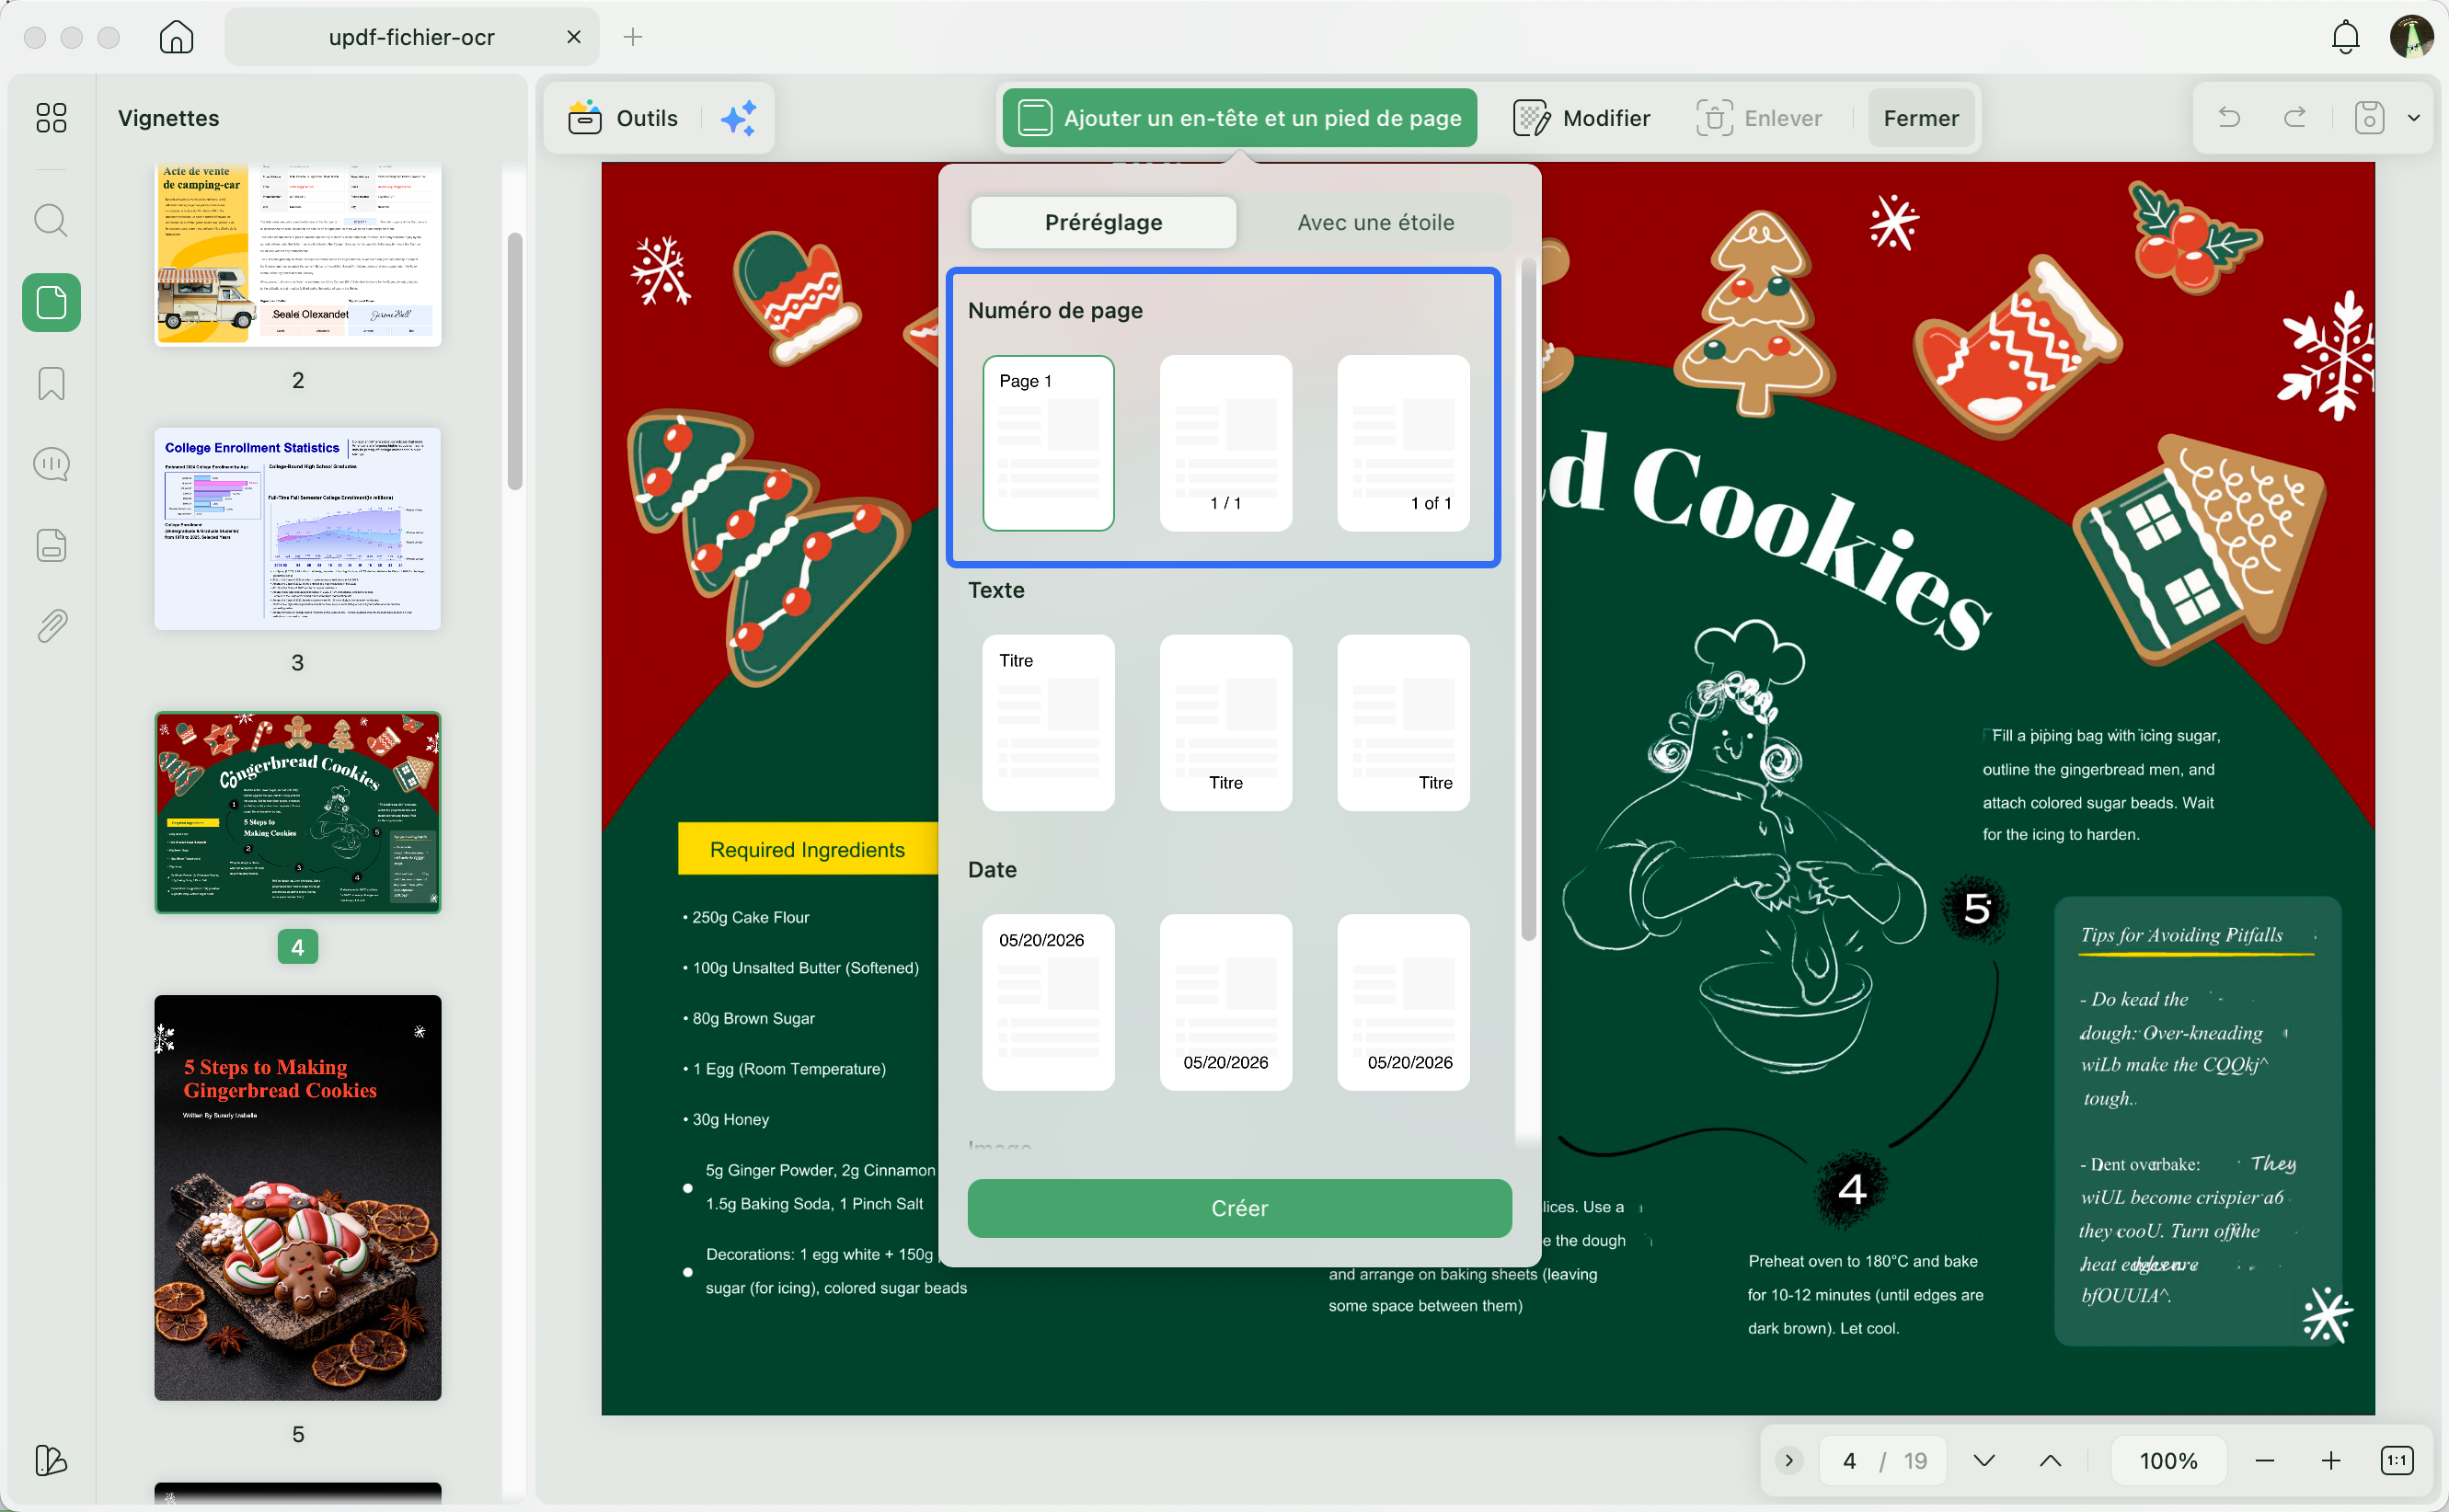Redo the last action

pyautogui.click(x=2295, y=118)
